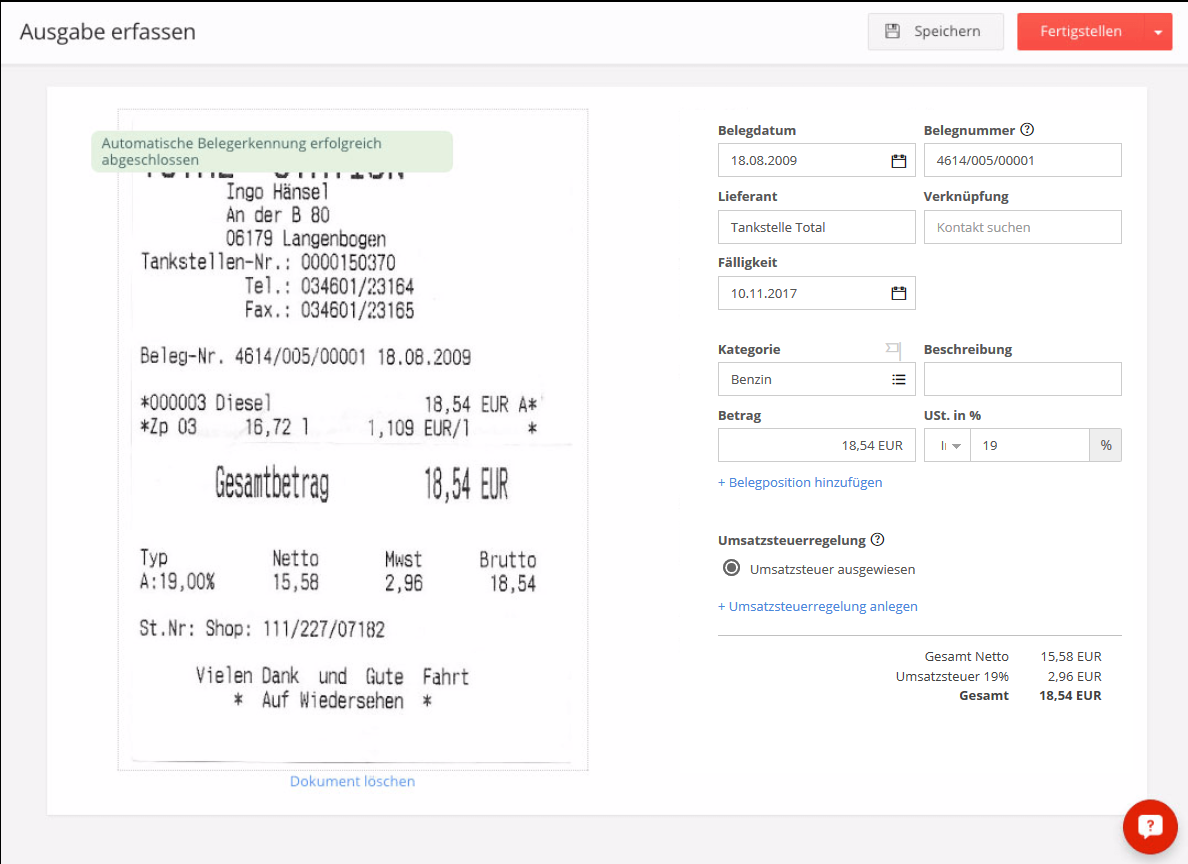The image size is (1188, 864).
Task: Open the Fälligkeit calendar picker icon
Action: pyautogui.click(x=898, y=293)
